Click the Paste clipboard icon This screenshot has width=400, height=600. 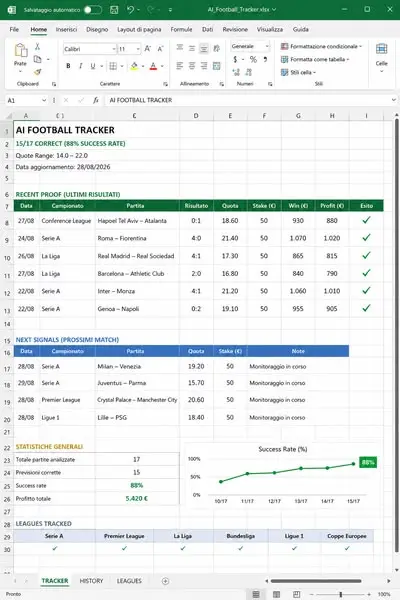click(21, 51)
